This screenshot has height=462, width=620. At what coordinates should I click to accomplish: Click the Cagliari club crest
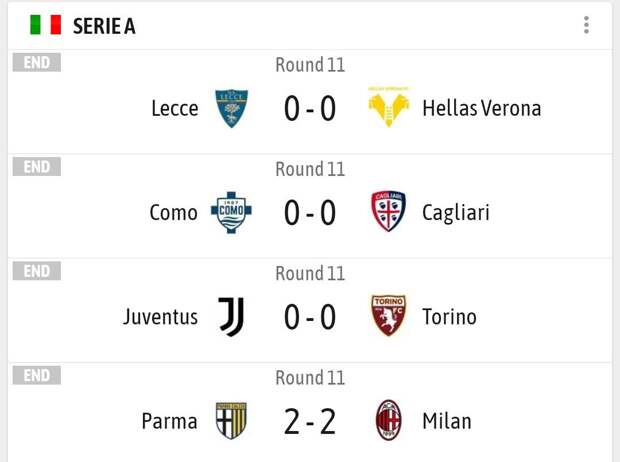tap(388, 212)
